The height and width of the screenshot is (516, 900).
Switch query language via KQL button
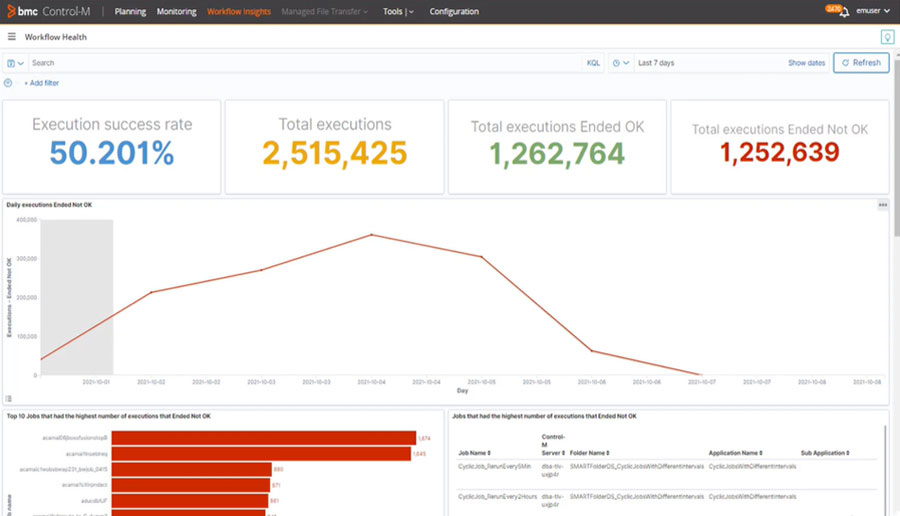593,63
